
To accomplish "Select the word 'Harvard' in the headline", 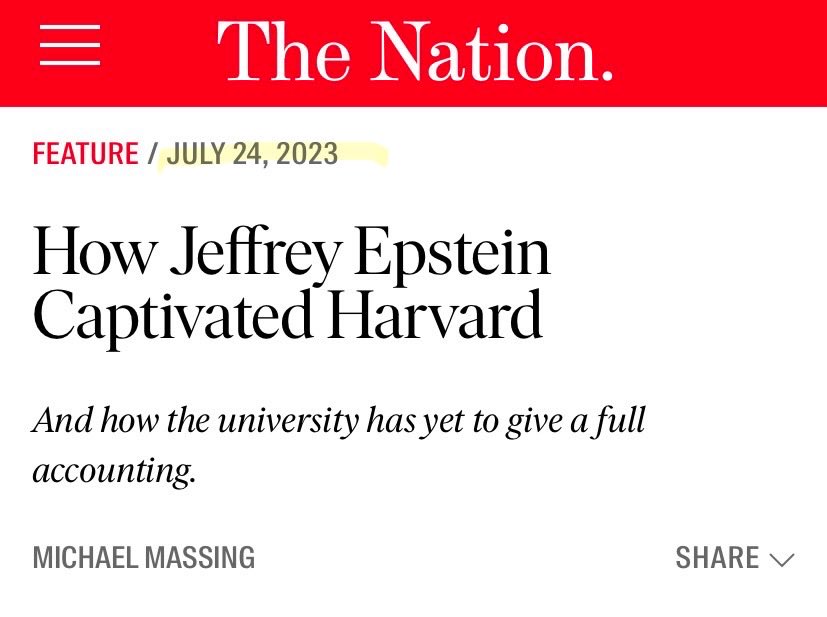I will [x=434, y=316].
